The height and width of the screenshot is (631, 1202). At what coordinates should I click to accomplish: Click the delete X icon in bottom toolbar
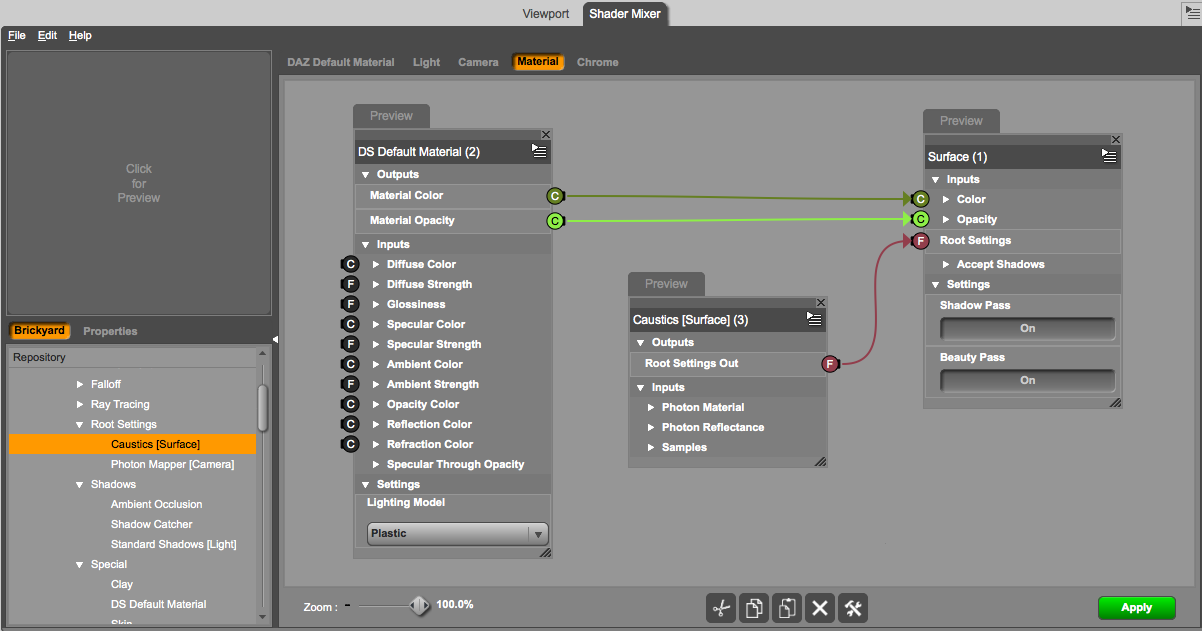point(820,608)
